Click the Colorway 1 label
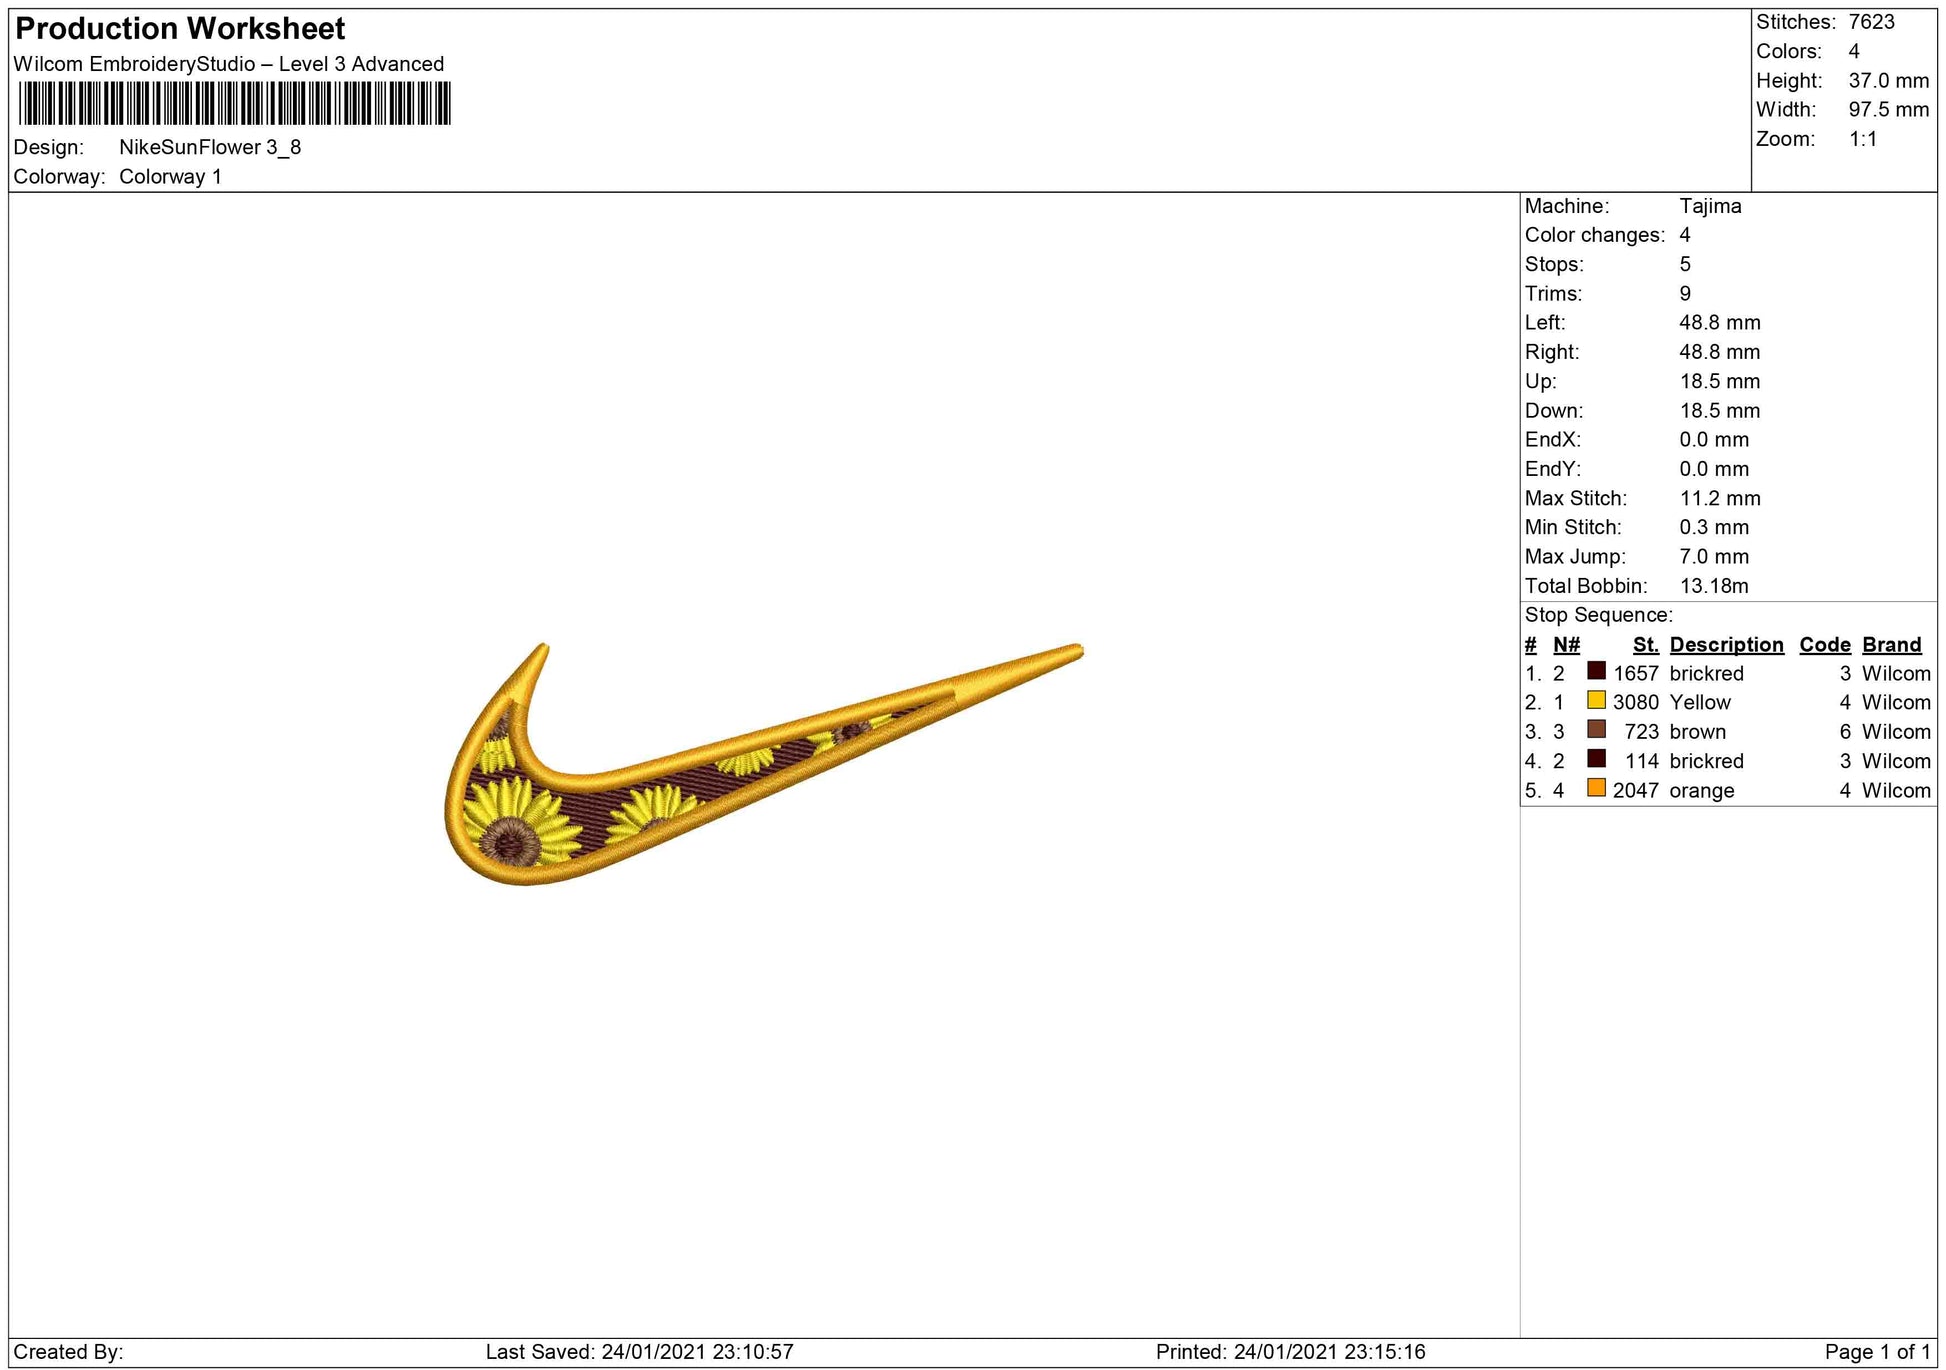 click(x=170, y=177)
